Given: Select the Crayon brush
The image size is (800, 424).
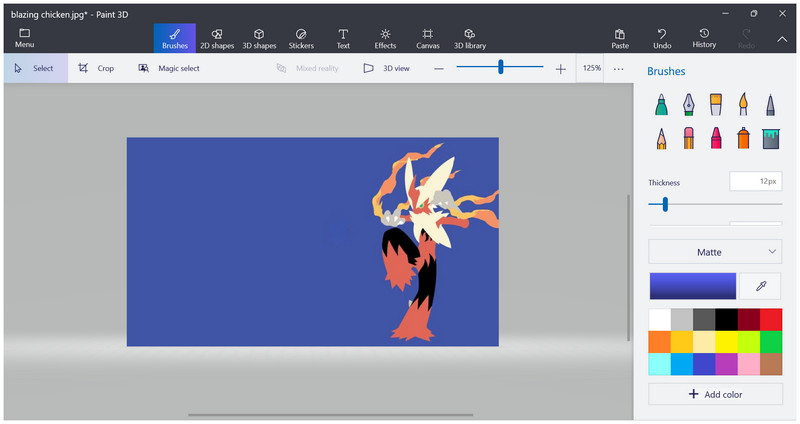Looking at the screenshot, I should click(x=716, y=138).
